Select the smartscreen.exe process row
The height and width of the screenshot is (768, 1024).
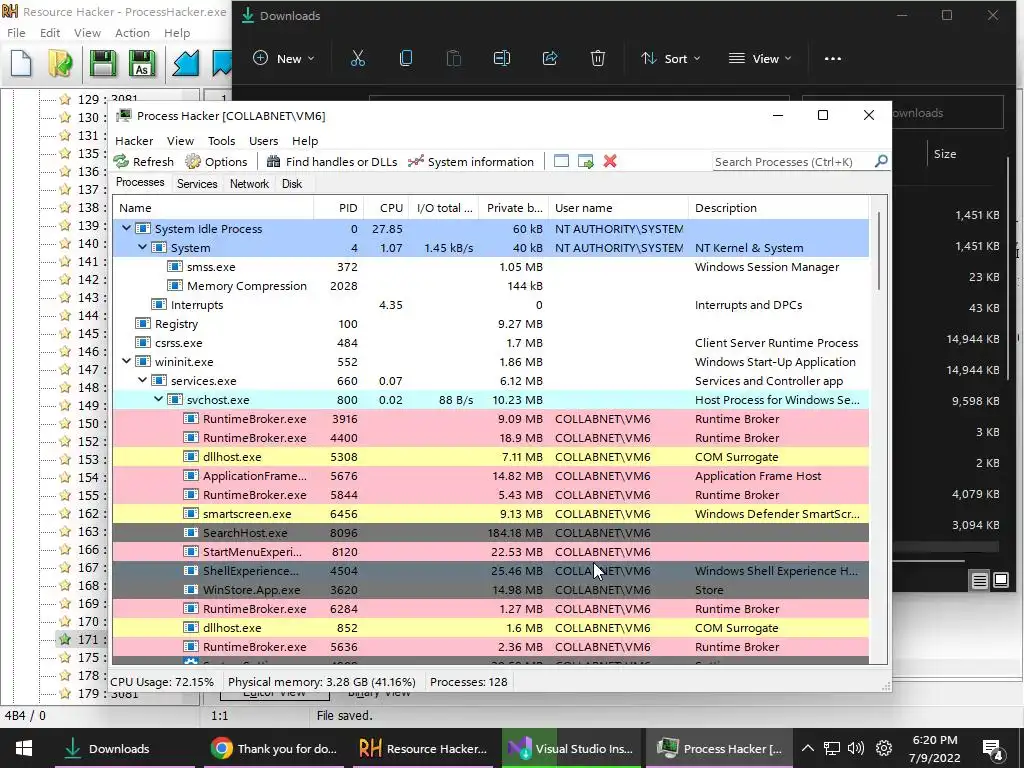tap(490, 513)
